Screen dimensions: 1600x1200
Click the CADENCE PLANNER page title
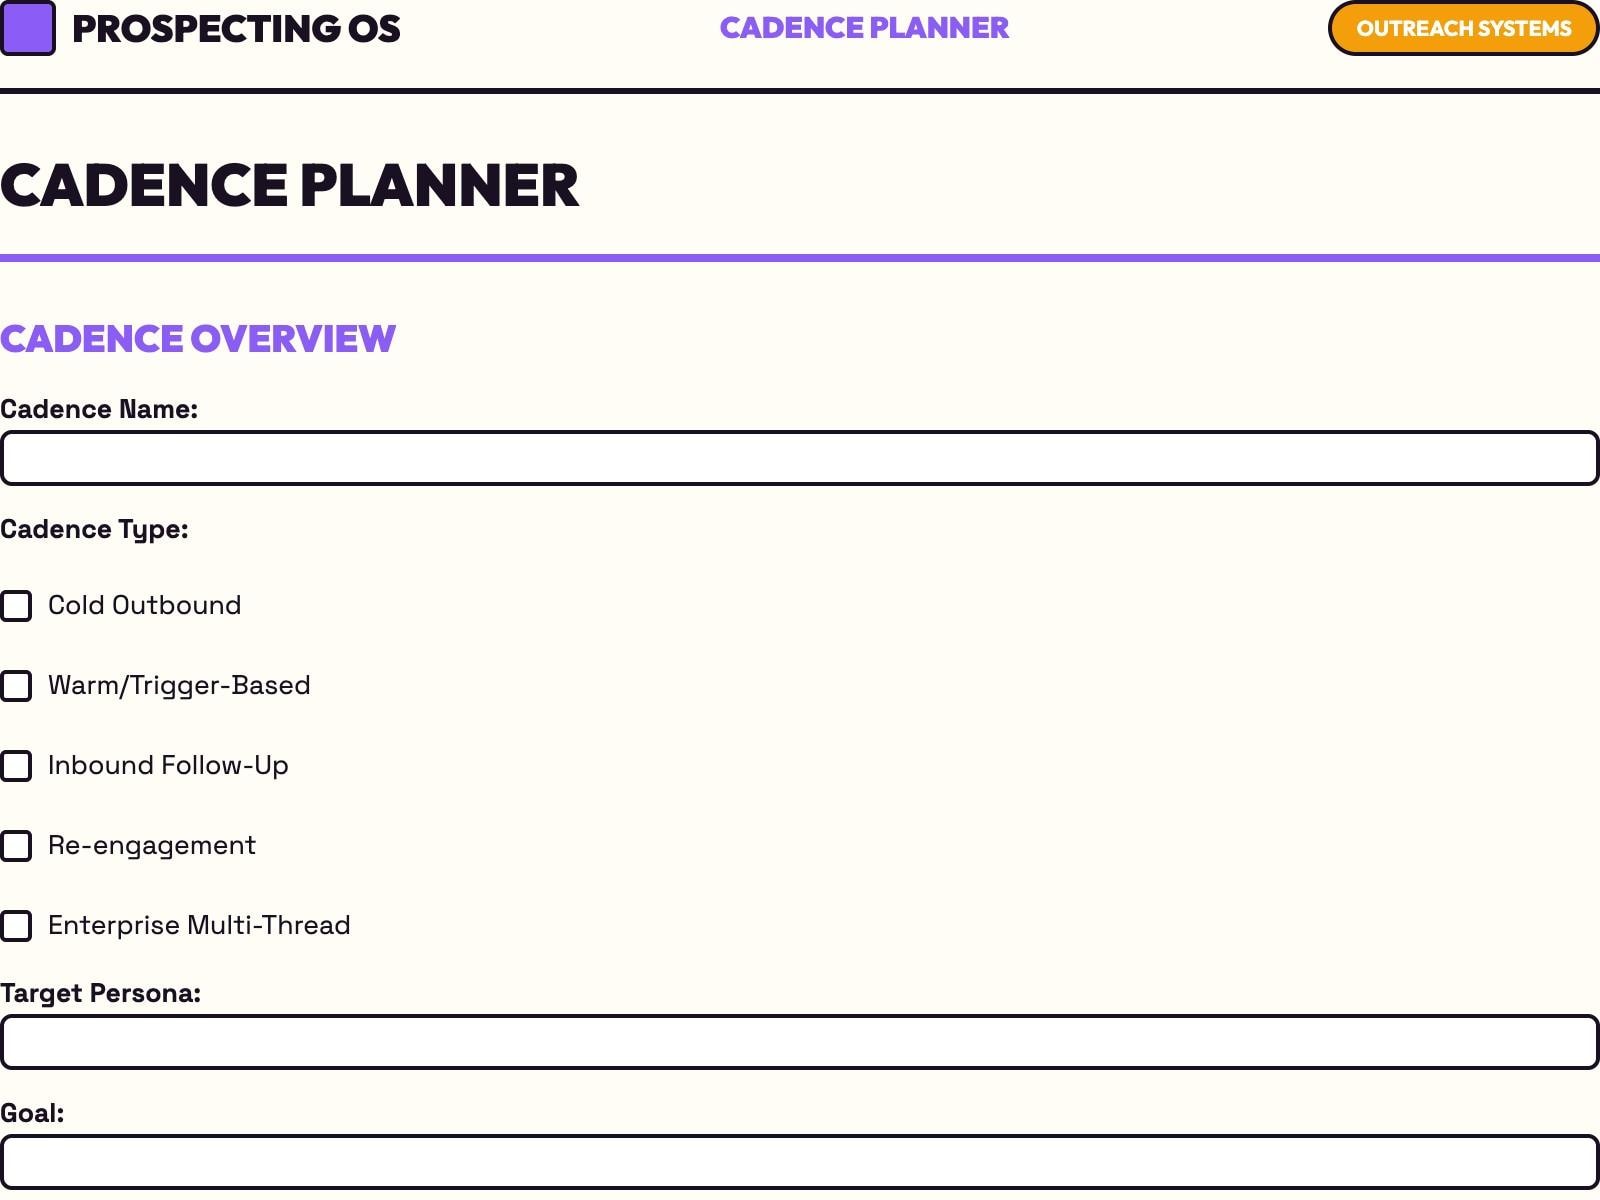291,184
